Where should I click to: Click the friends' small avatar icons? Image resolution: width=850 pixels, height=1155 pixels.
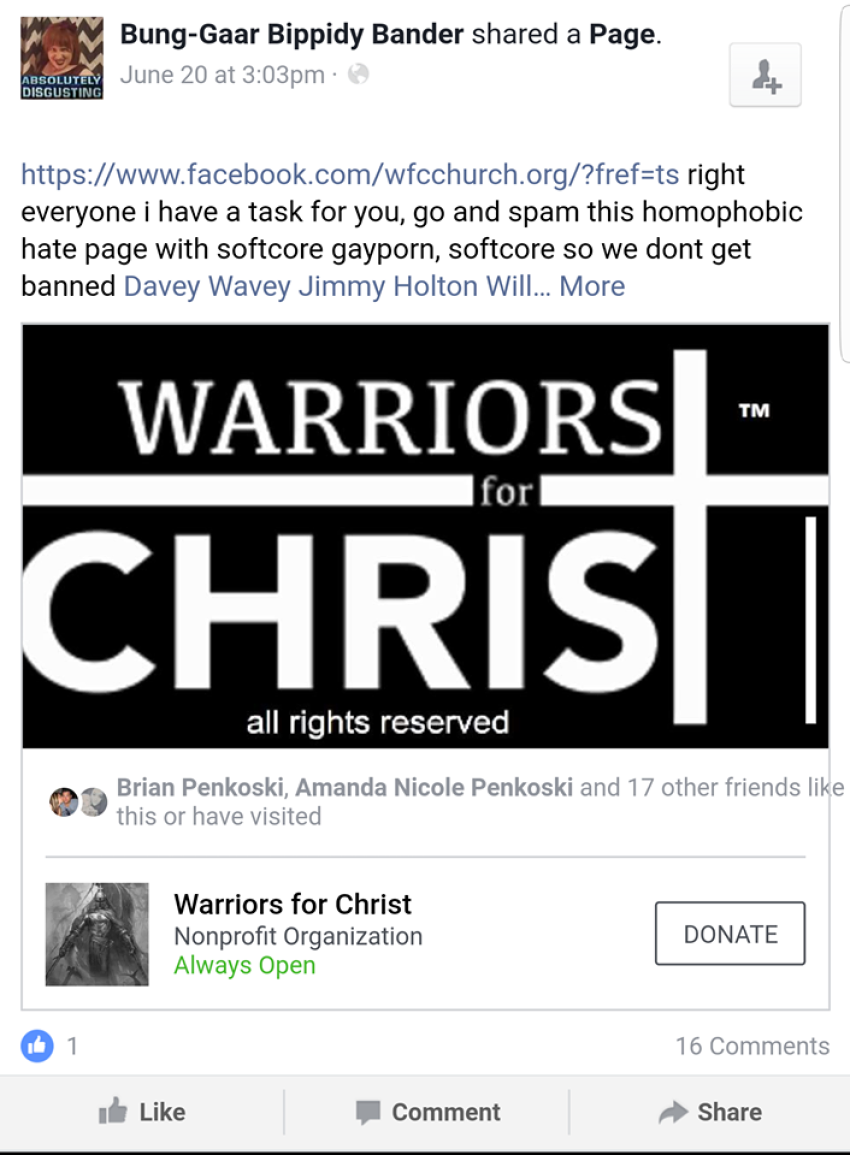[x=78, y=802]
